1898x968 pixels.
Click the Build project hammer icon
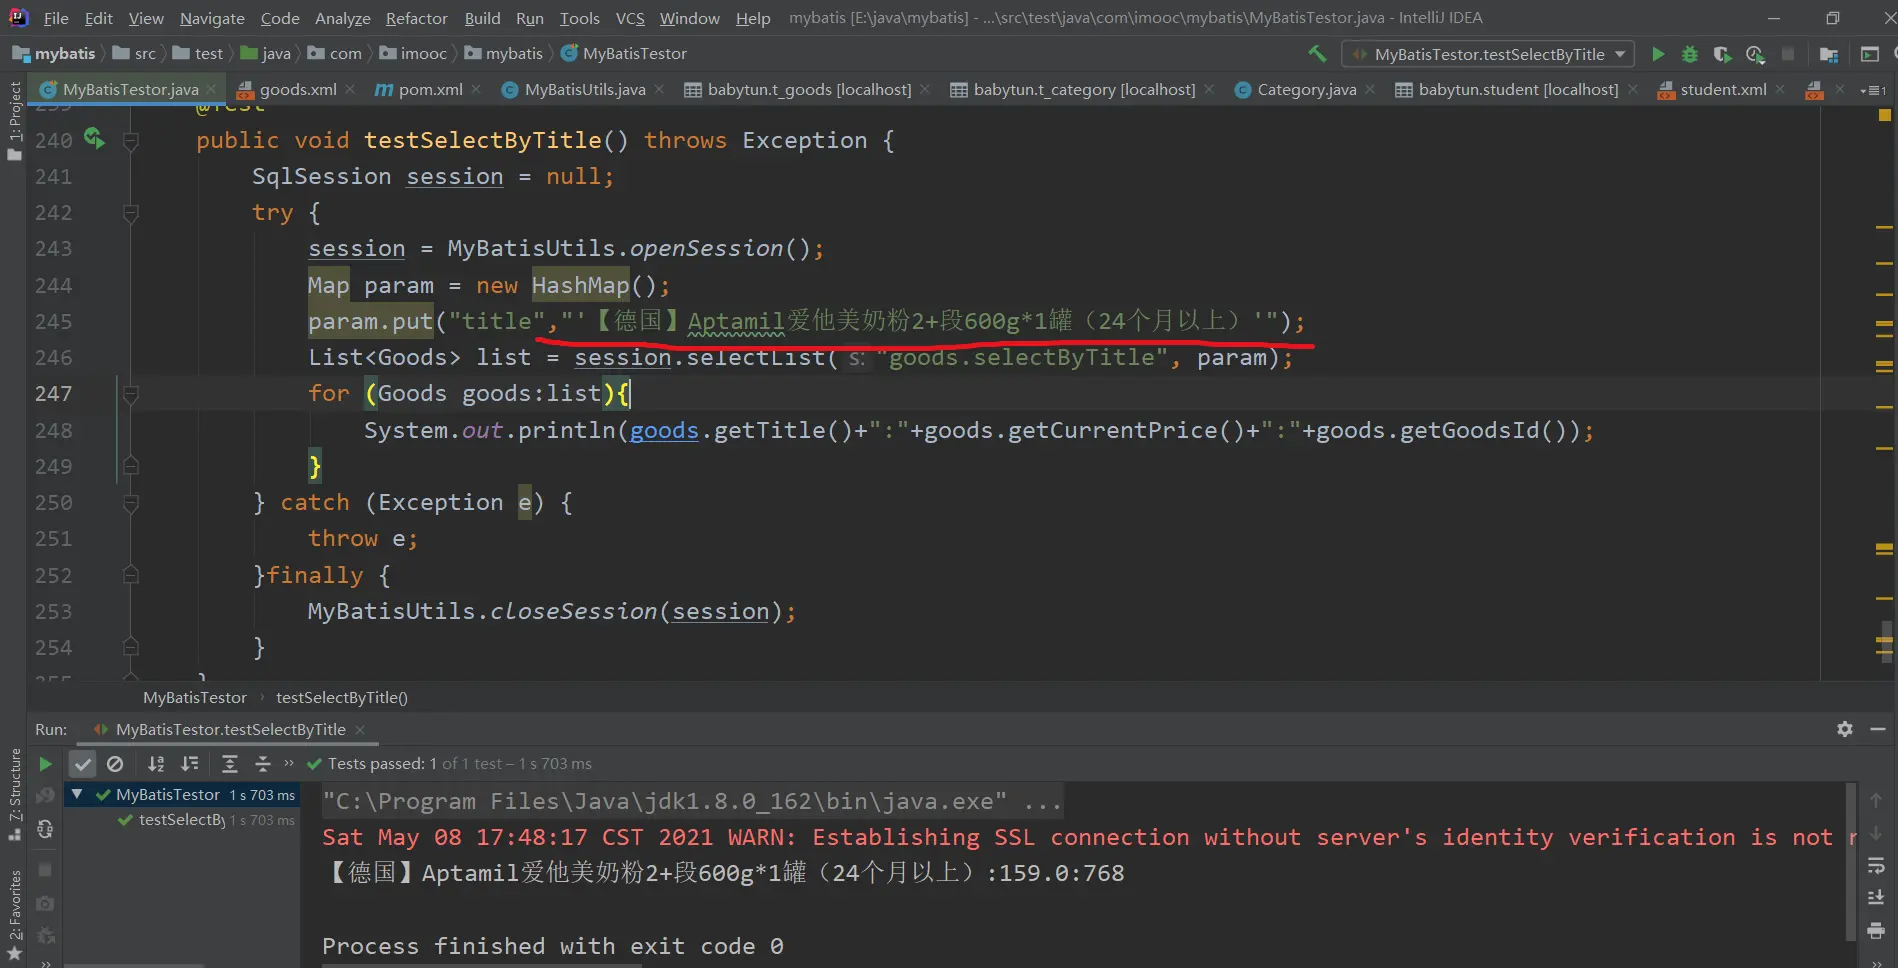coord(1317,54)
